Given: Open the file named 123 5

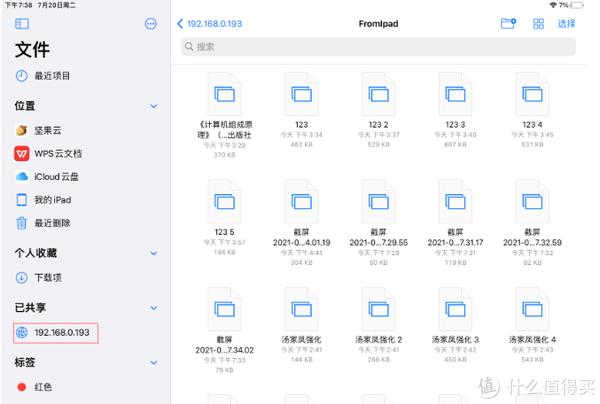Looking at the screenshot, I should tap(225, 218).
